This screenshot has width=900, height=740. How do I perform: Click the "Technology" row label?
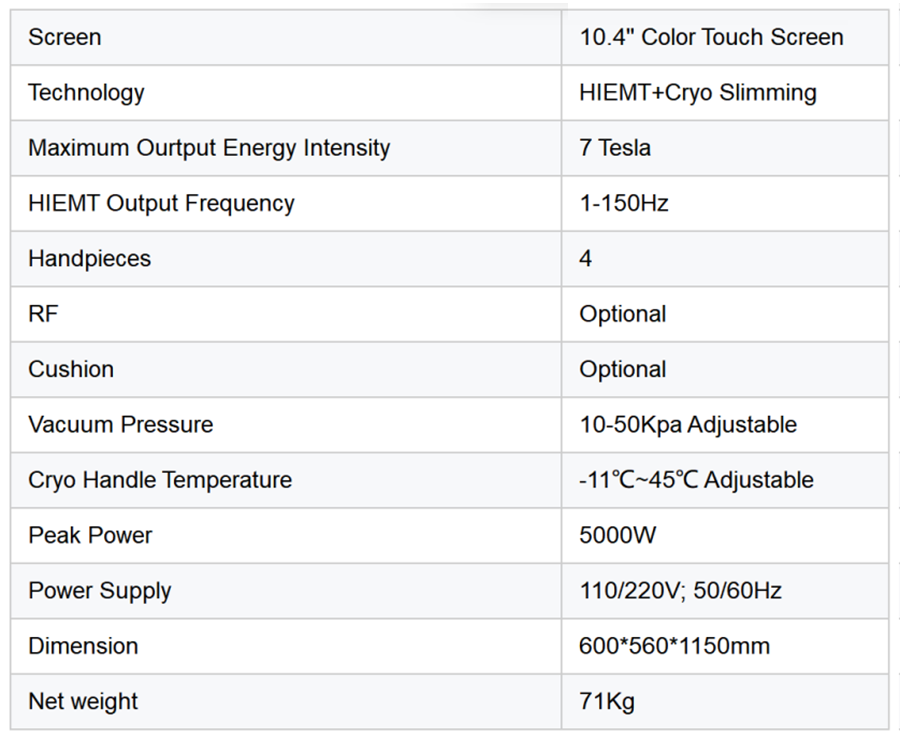86,93
